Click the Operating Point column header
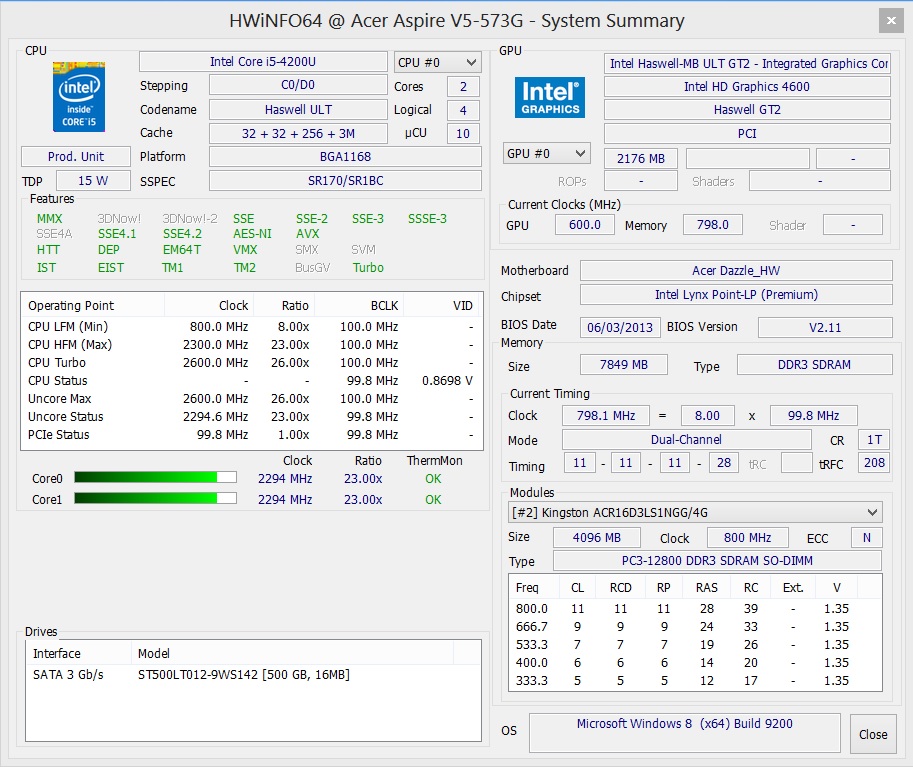913x767 pixels. [93, 305]
